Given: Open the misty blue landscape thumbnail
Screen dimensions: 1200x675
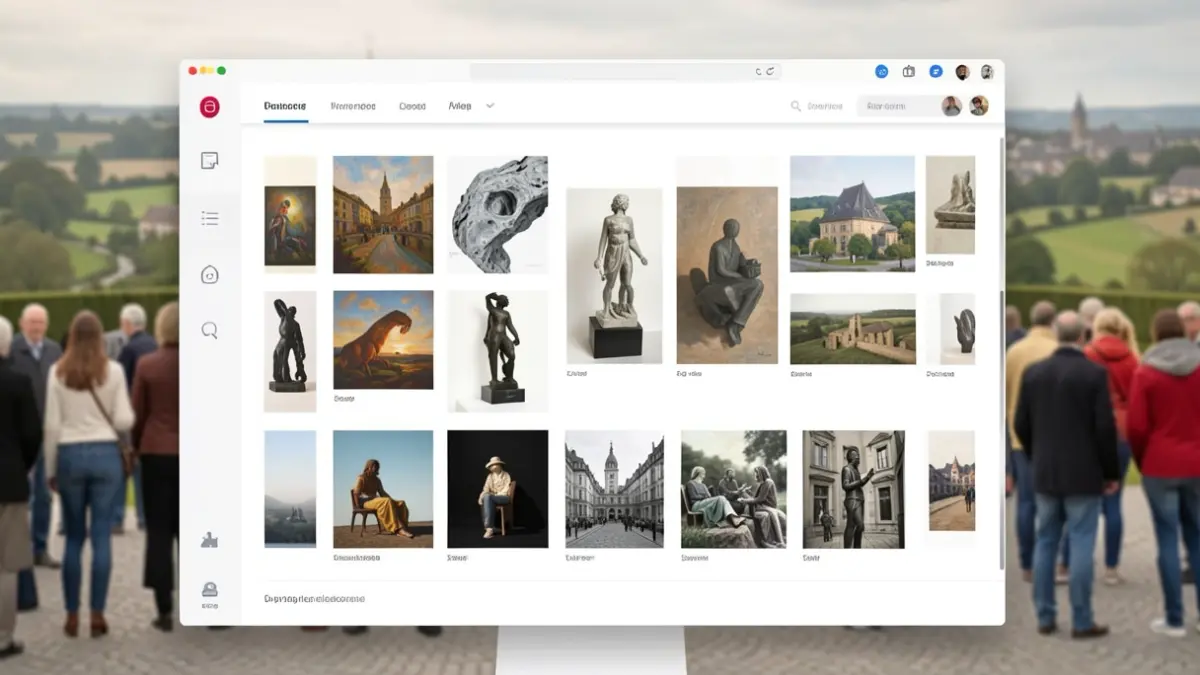Looking at the screenshot, I should click(x=290, y=488).
